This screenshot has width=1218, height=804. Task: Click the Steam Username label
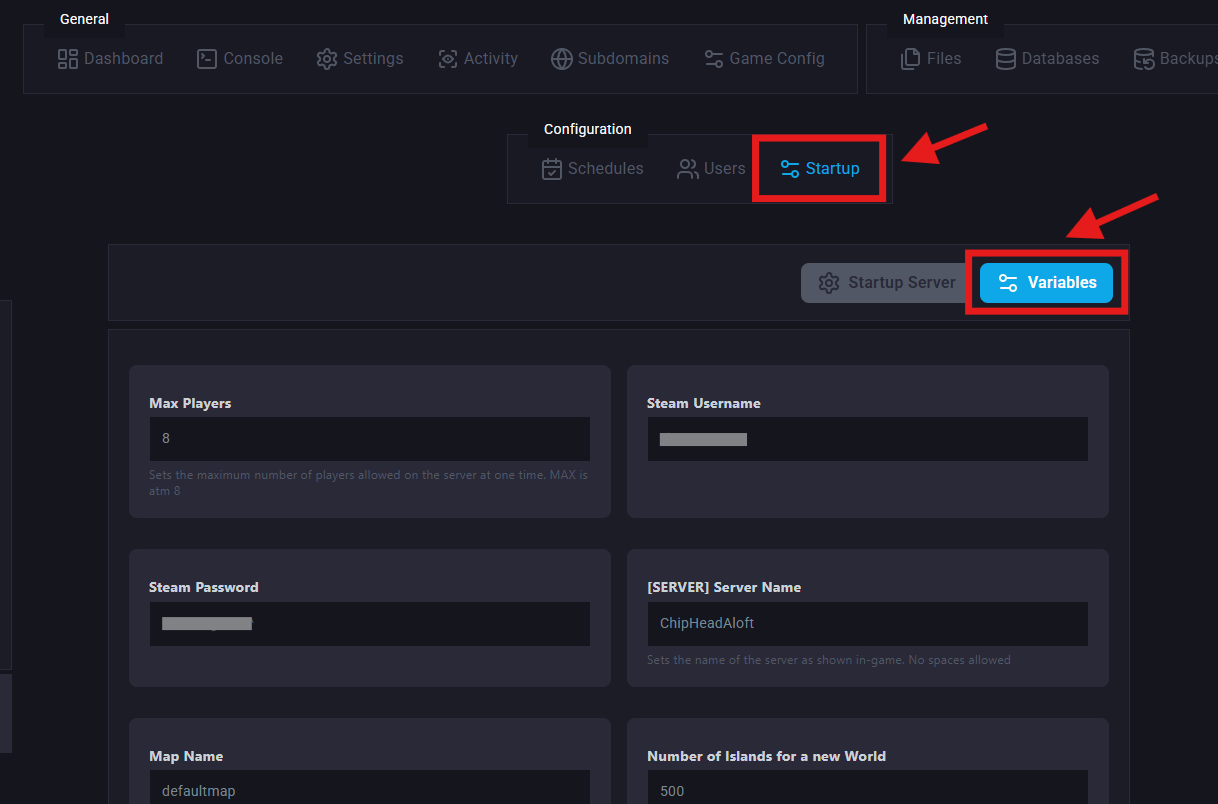704,403
